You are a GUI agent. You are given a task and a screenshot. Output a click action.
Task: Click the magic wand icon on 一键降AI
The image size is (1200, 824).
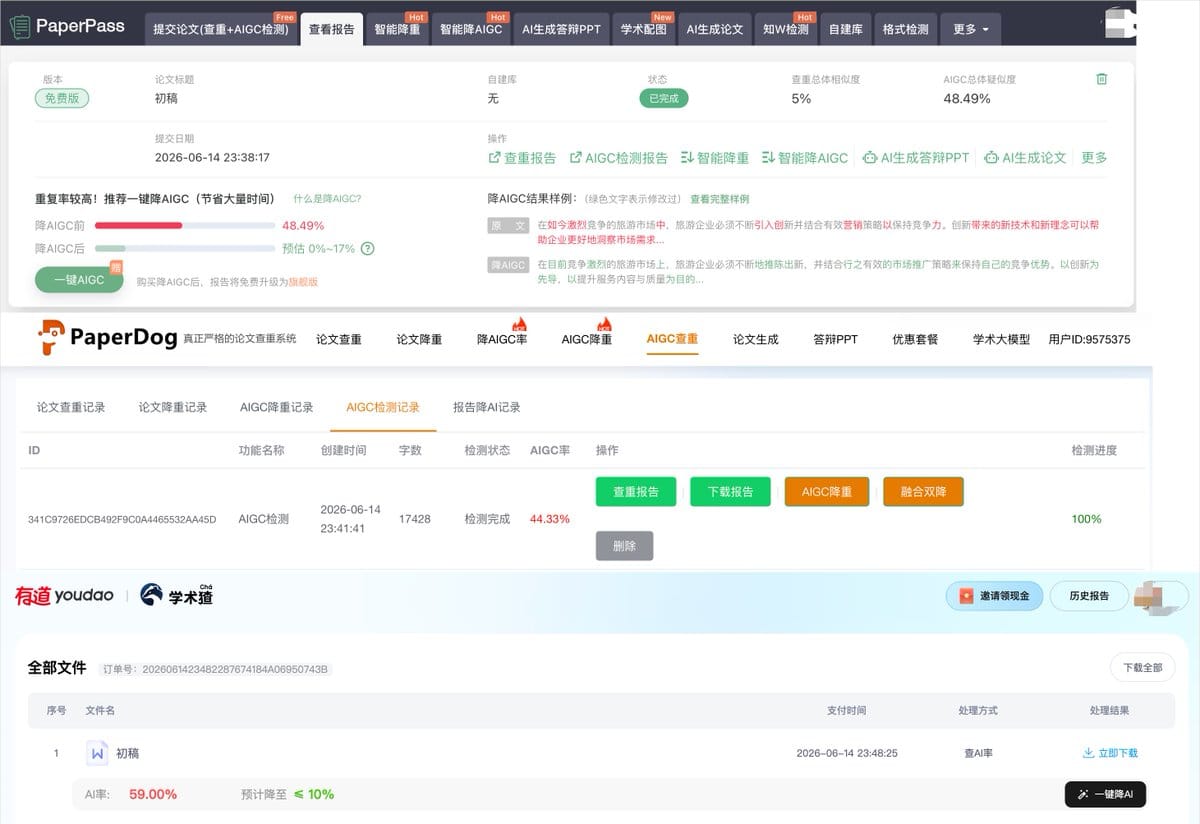(1082, 795)
